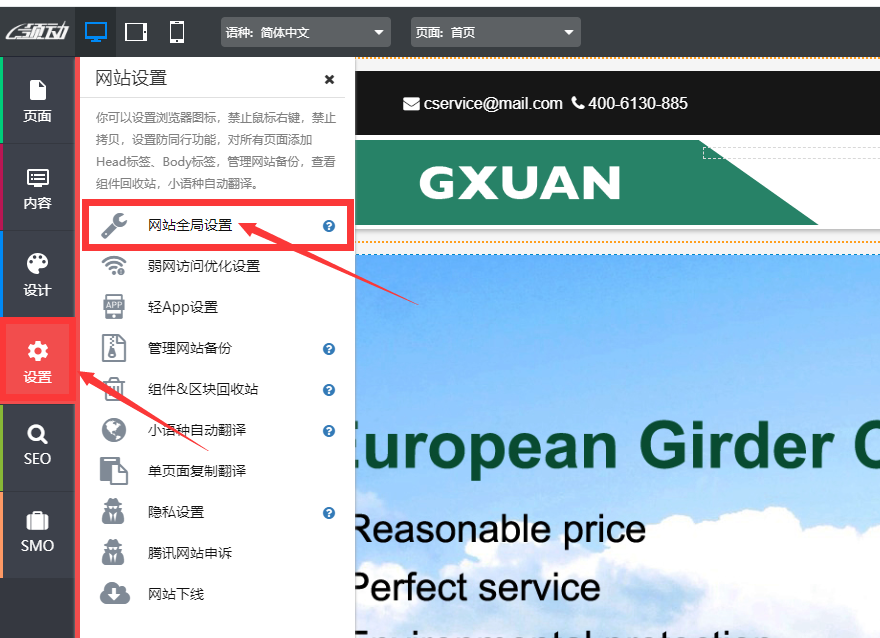Open the SMO briefcase section

38,533
